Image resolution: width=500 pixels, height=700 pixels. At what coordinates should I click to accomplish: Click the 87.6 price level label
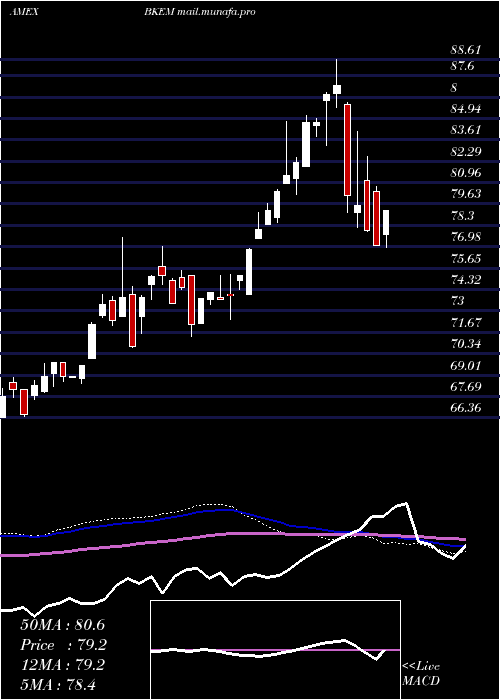click(x=462, y=66)
